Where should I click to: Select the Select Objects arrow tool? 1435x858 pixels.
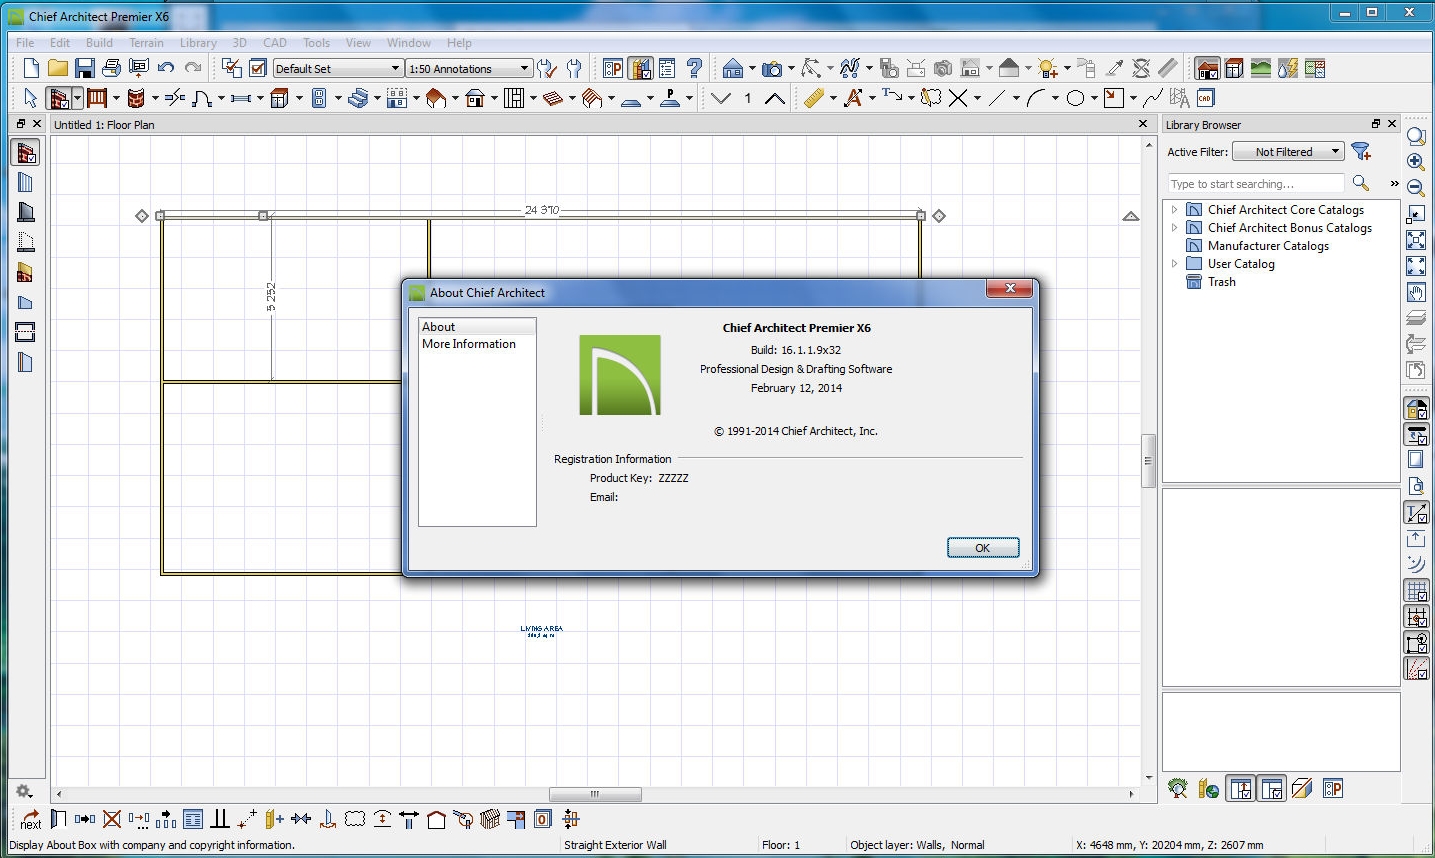[30, 98]
